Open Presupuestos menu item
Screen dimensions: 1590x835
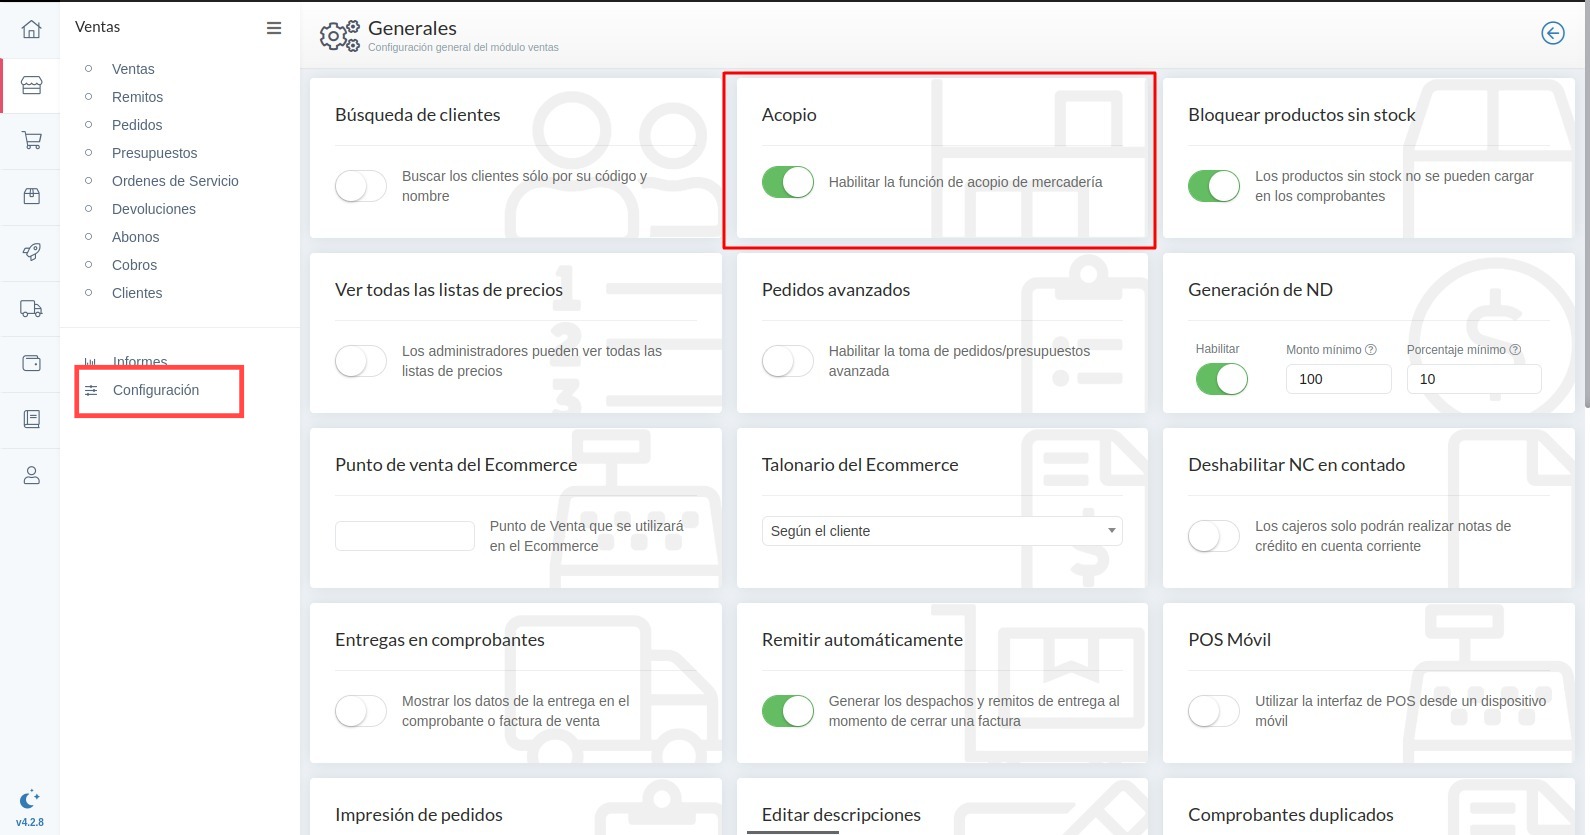point(154,153)
